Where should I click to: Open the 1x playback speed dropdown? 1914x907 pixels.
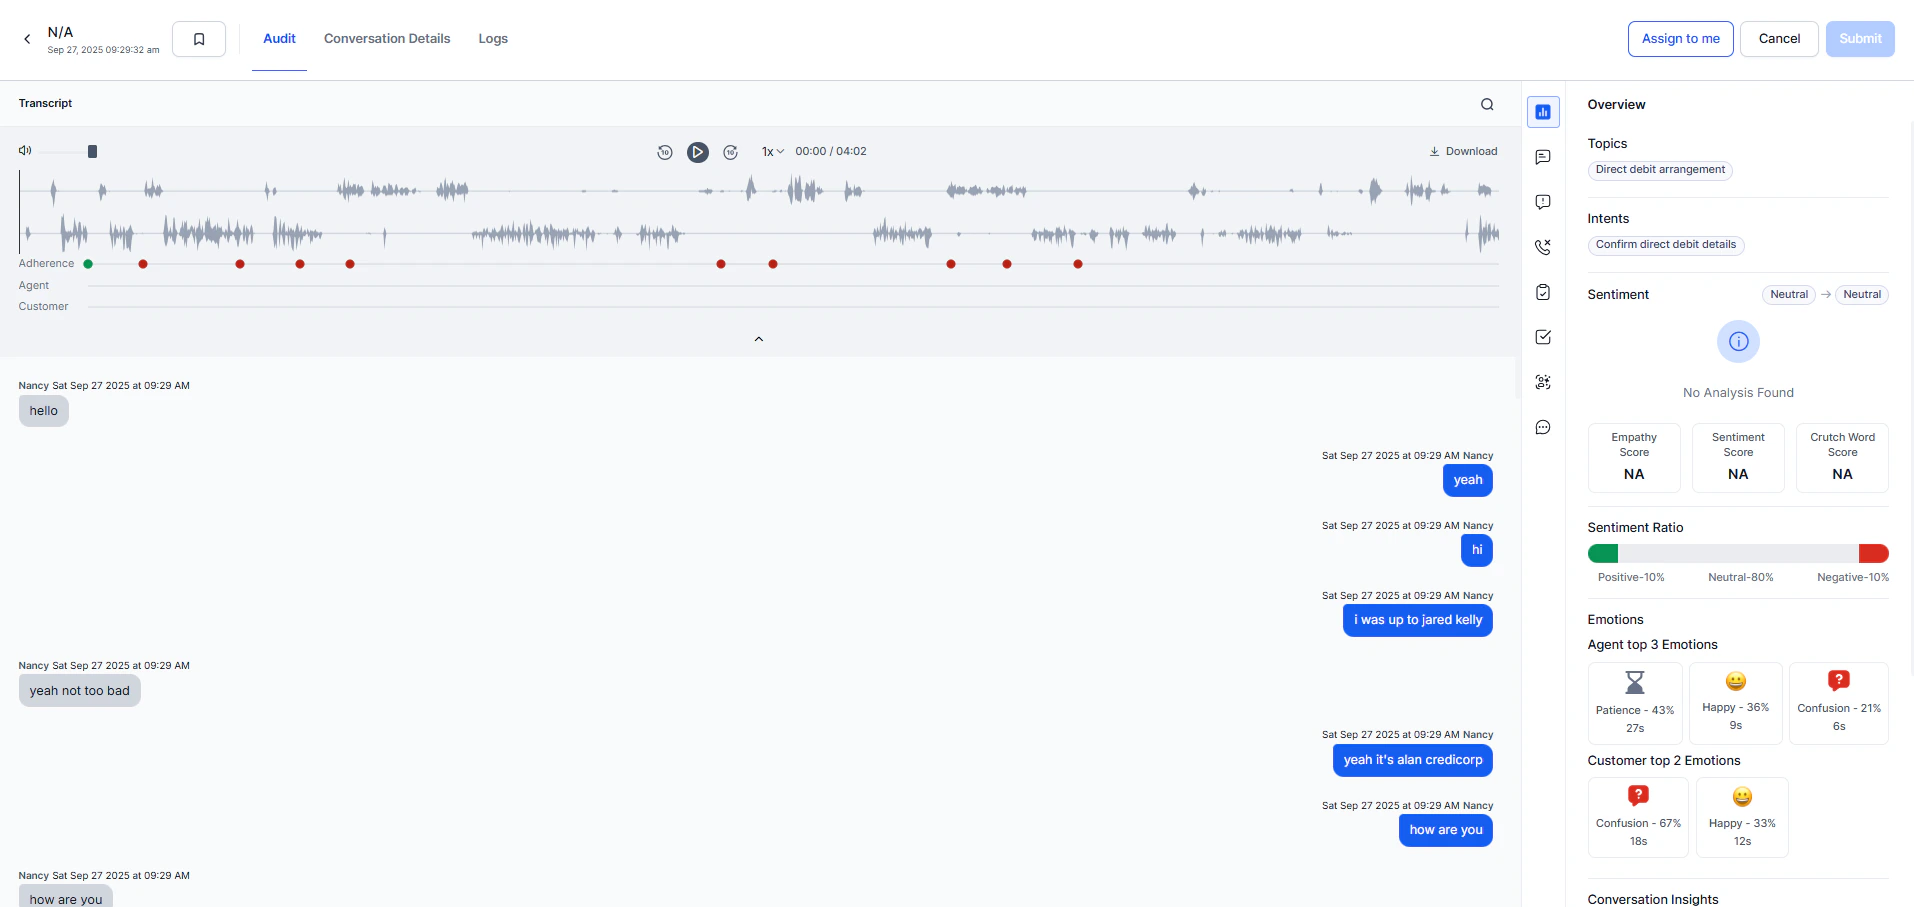coord(772,152)
